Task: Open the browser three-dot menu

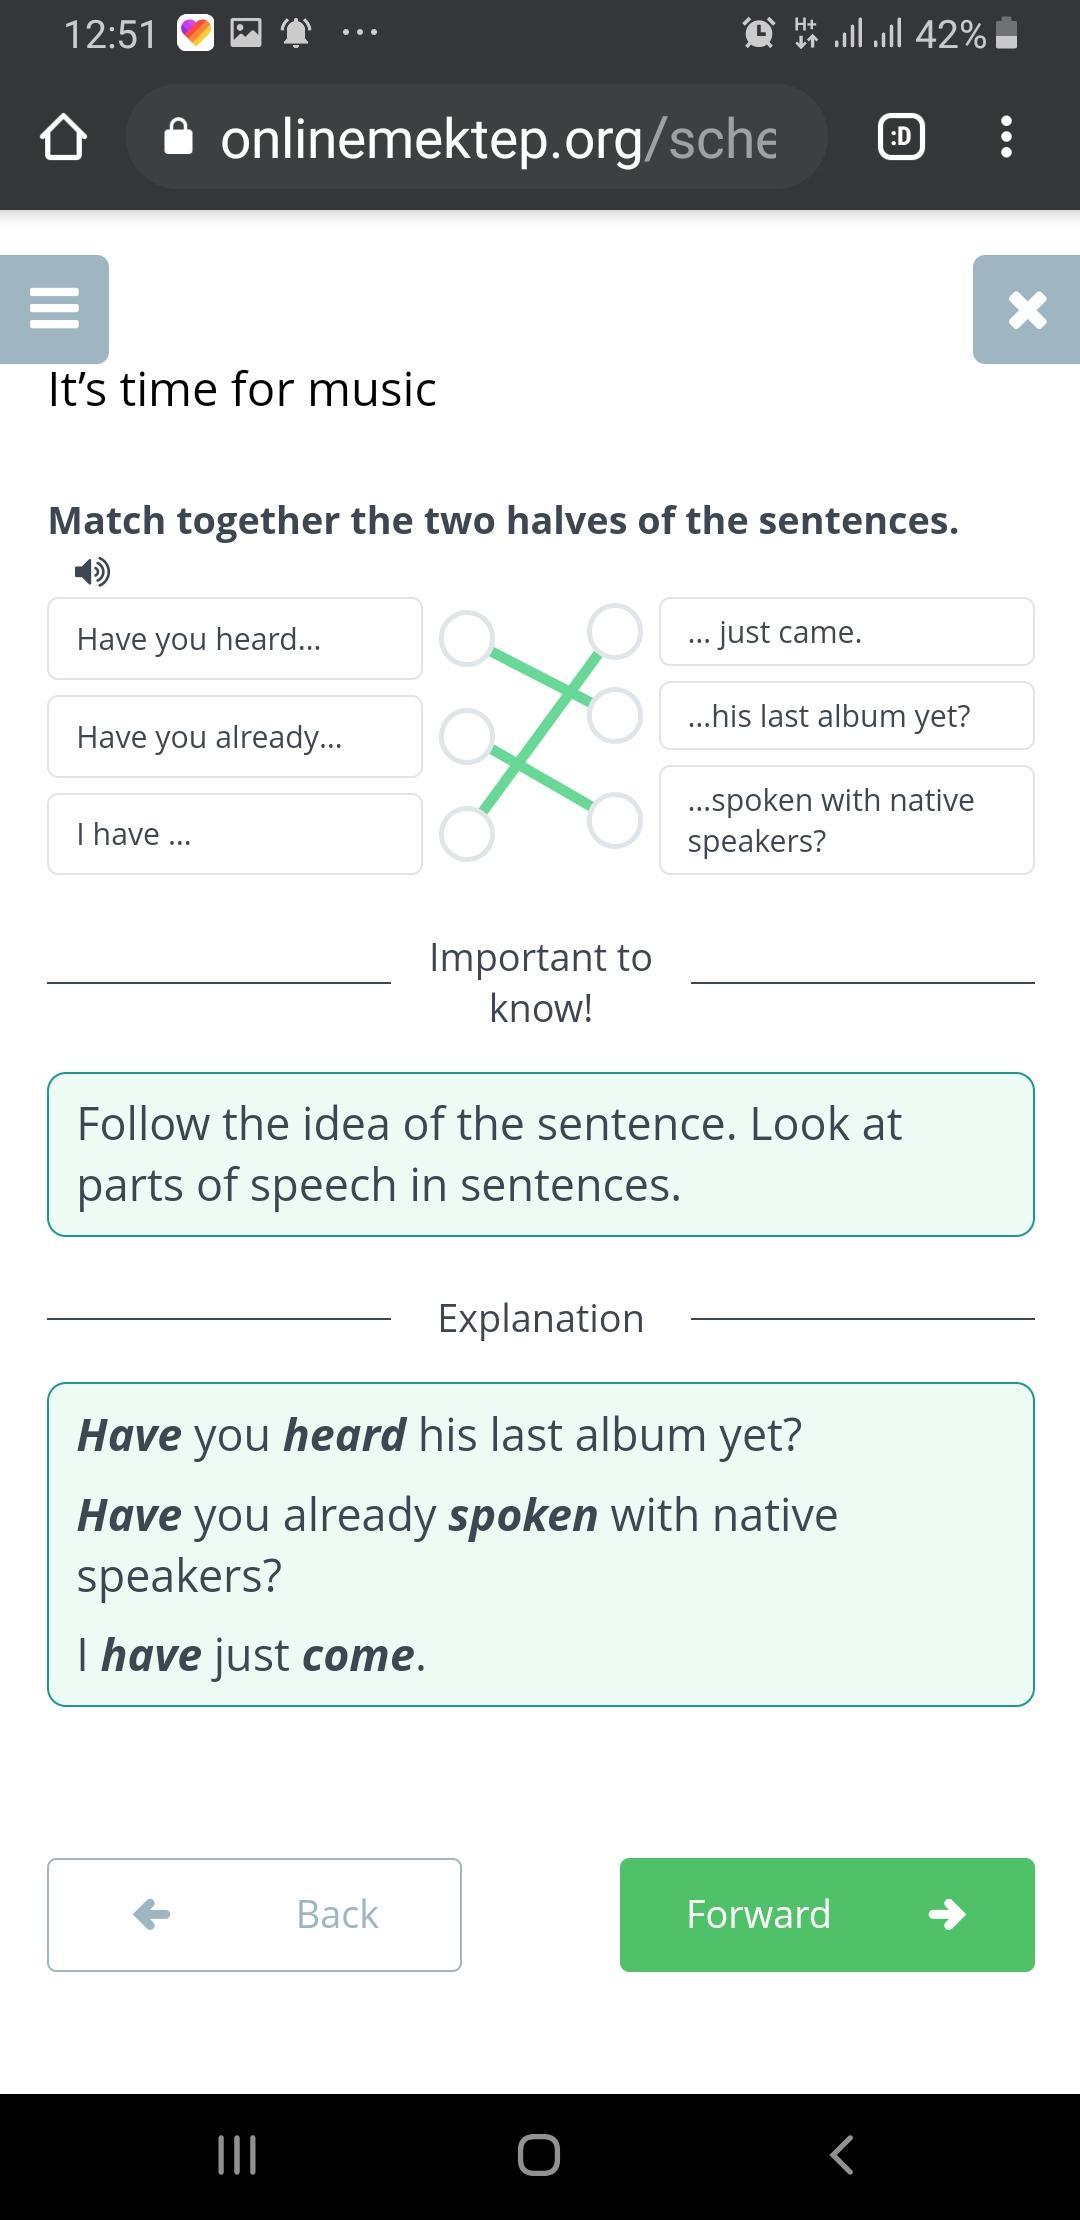Action: point(1006,137)
